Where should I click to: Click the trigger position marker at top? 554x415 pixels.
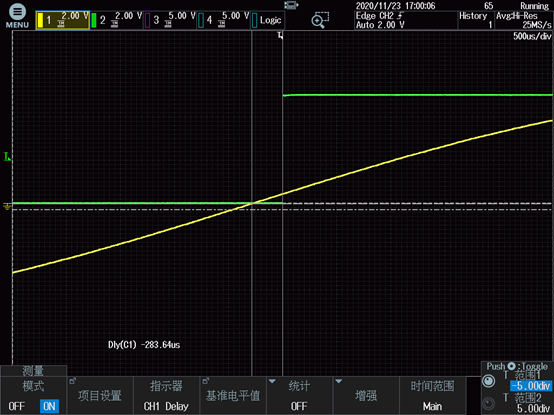(x=280, y=35)
